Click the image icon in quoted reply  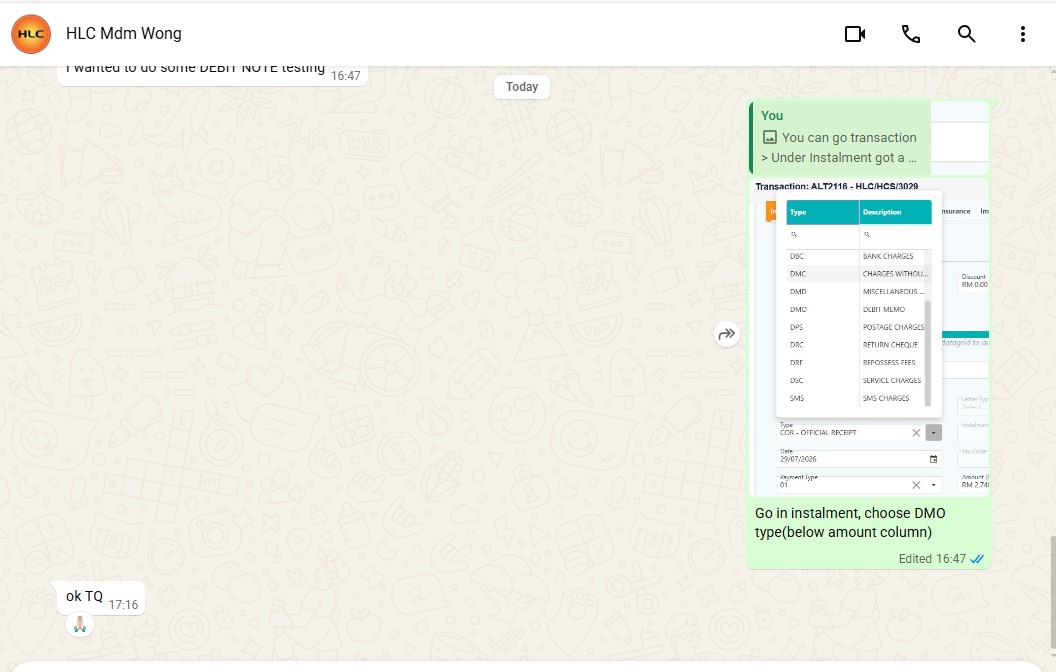tap(769, 137)
